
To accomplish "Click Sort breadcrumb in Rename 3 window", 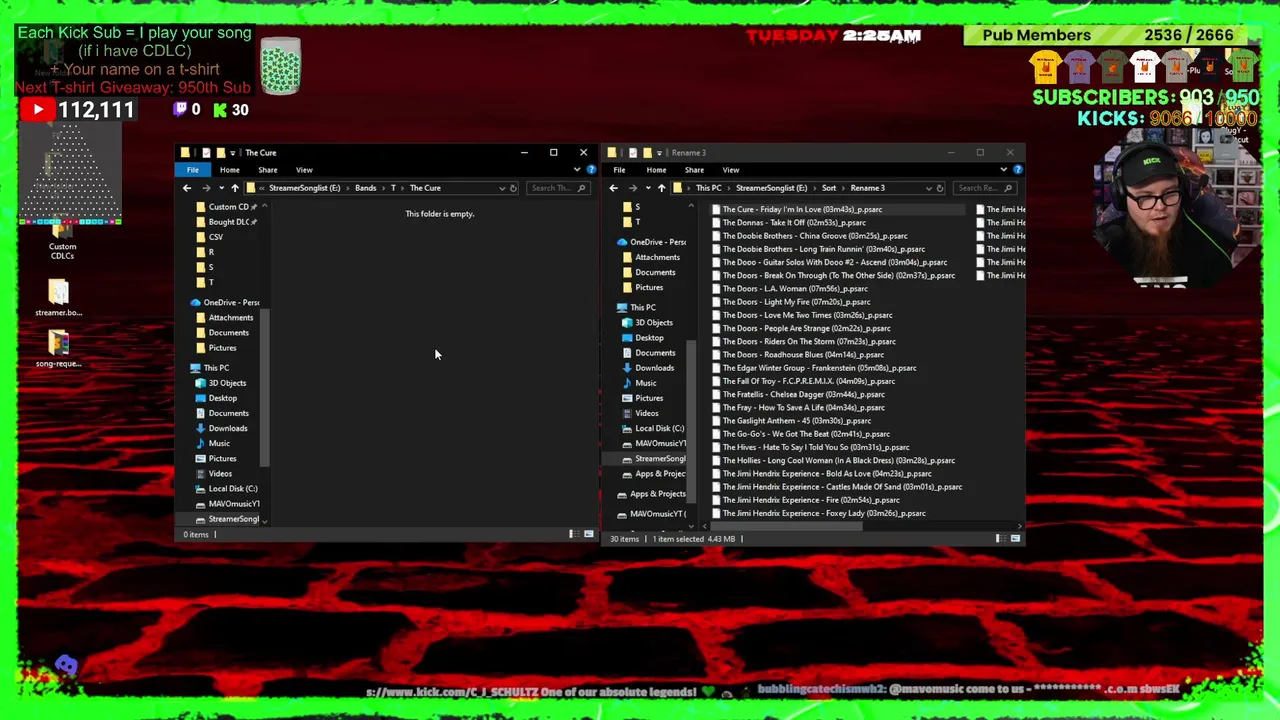I will (x=829, y=188).
